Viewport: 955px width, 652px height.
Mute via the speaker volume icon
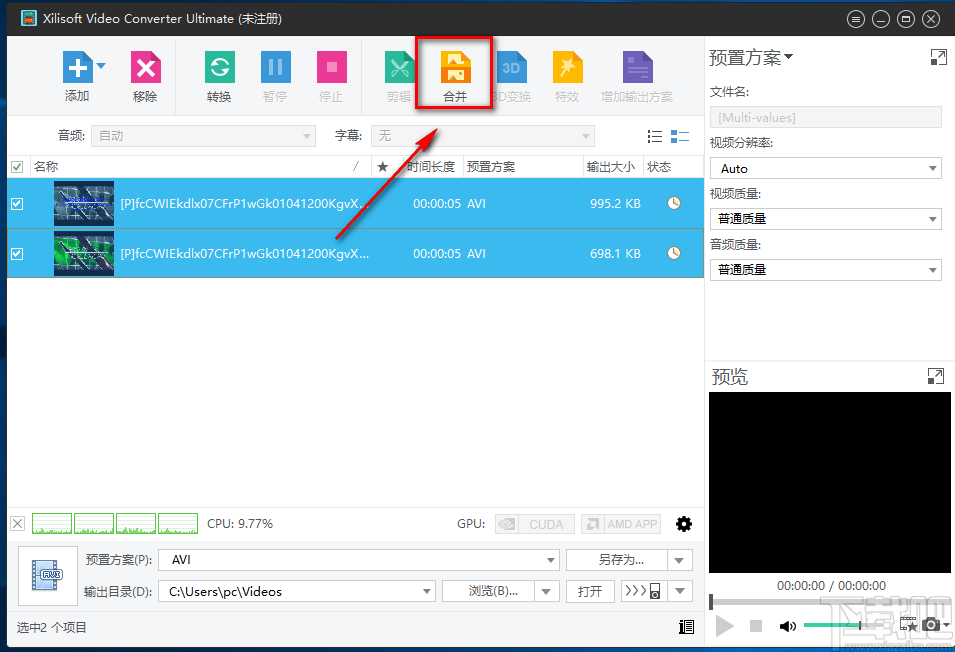(788, 626)
